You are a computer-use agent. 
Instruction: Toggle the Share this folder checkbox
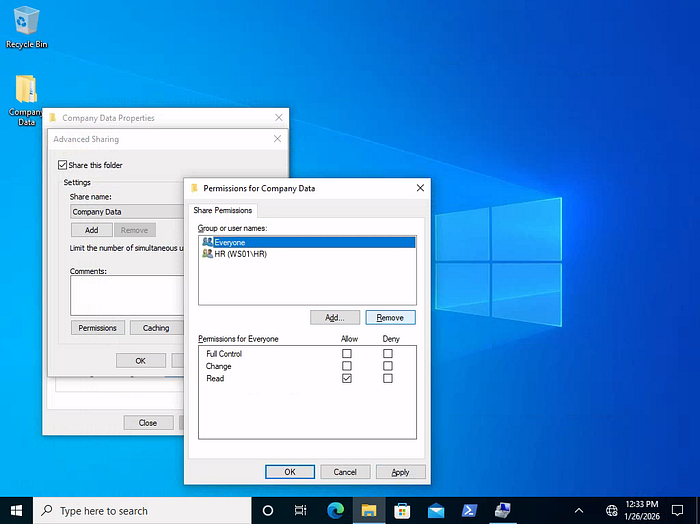point(62,165)
